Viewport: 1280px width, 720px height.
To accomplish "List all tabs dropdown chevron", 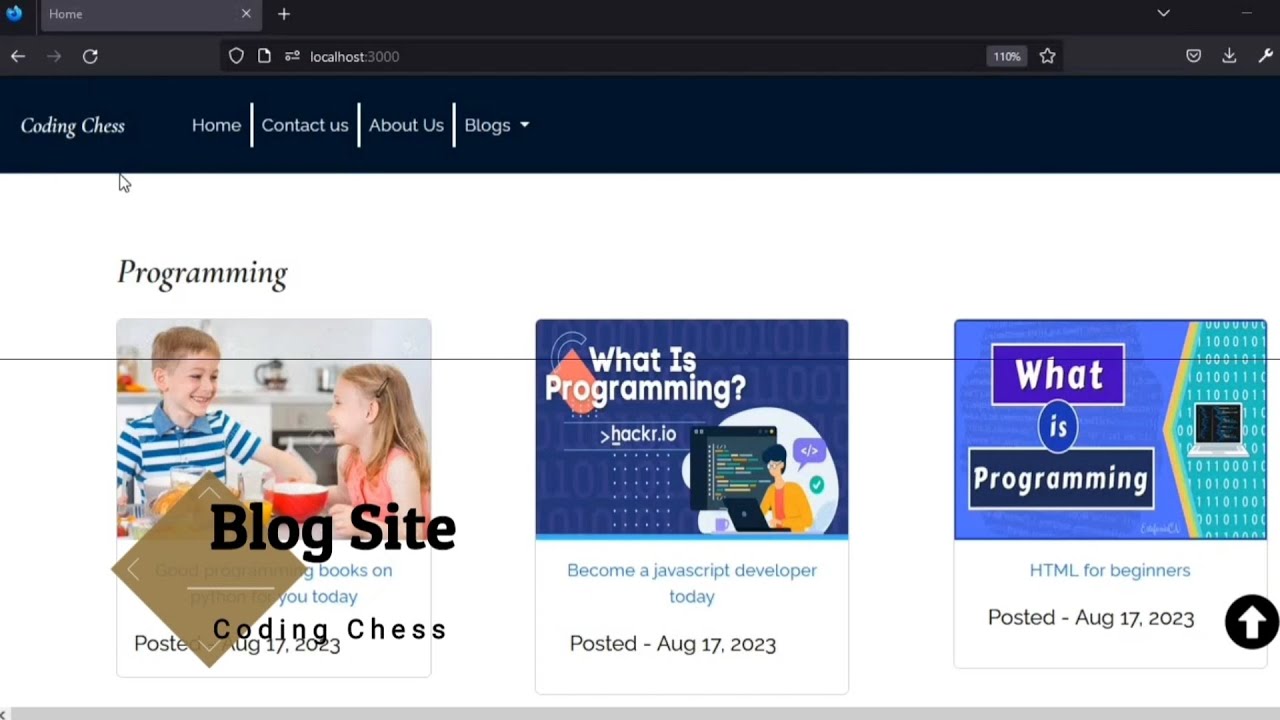I will tap(1163, 13).
